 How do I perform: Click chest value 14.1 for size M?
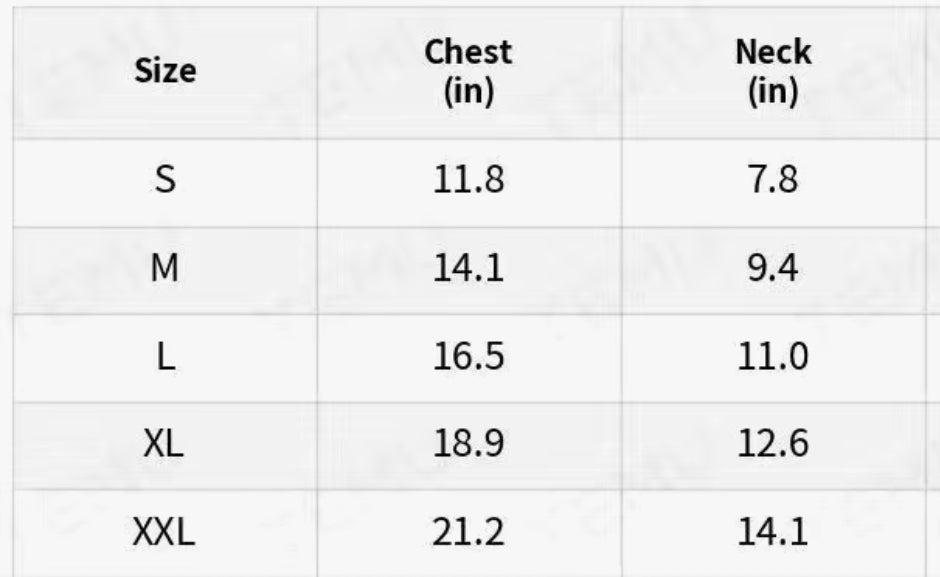click(468, 268)
